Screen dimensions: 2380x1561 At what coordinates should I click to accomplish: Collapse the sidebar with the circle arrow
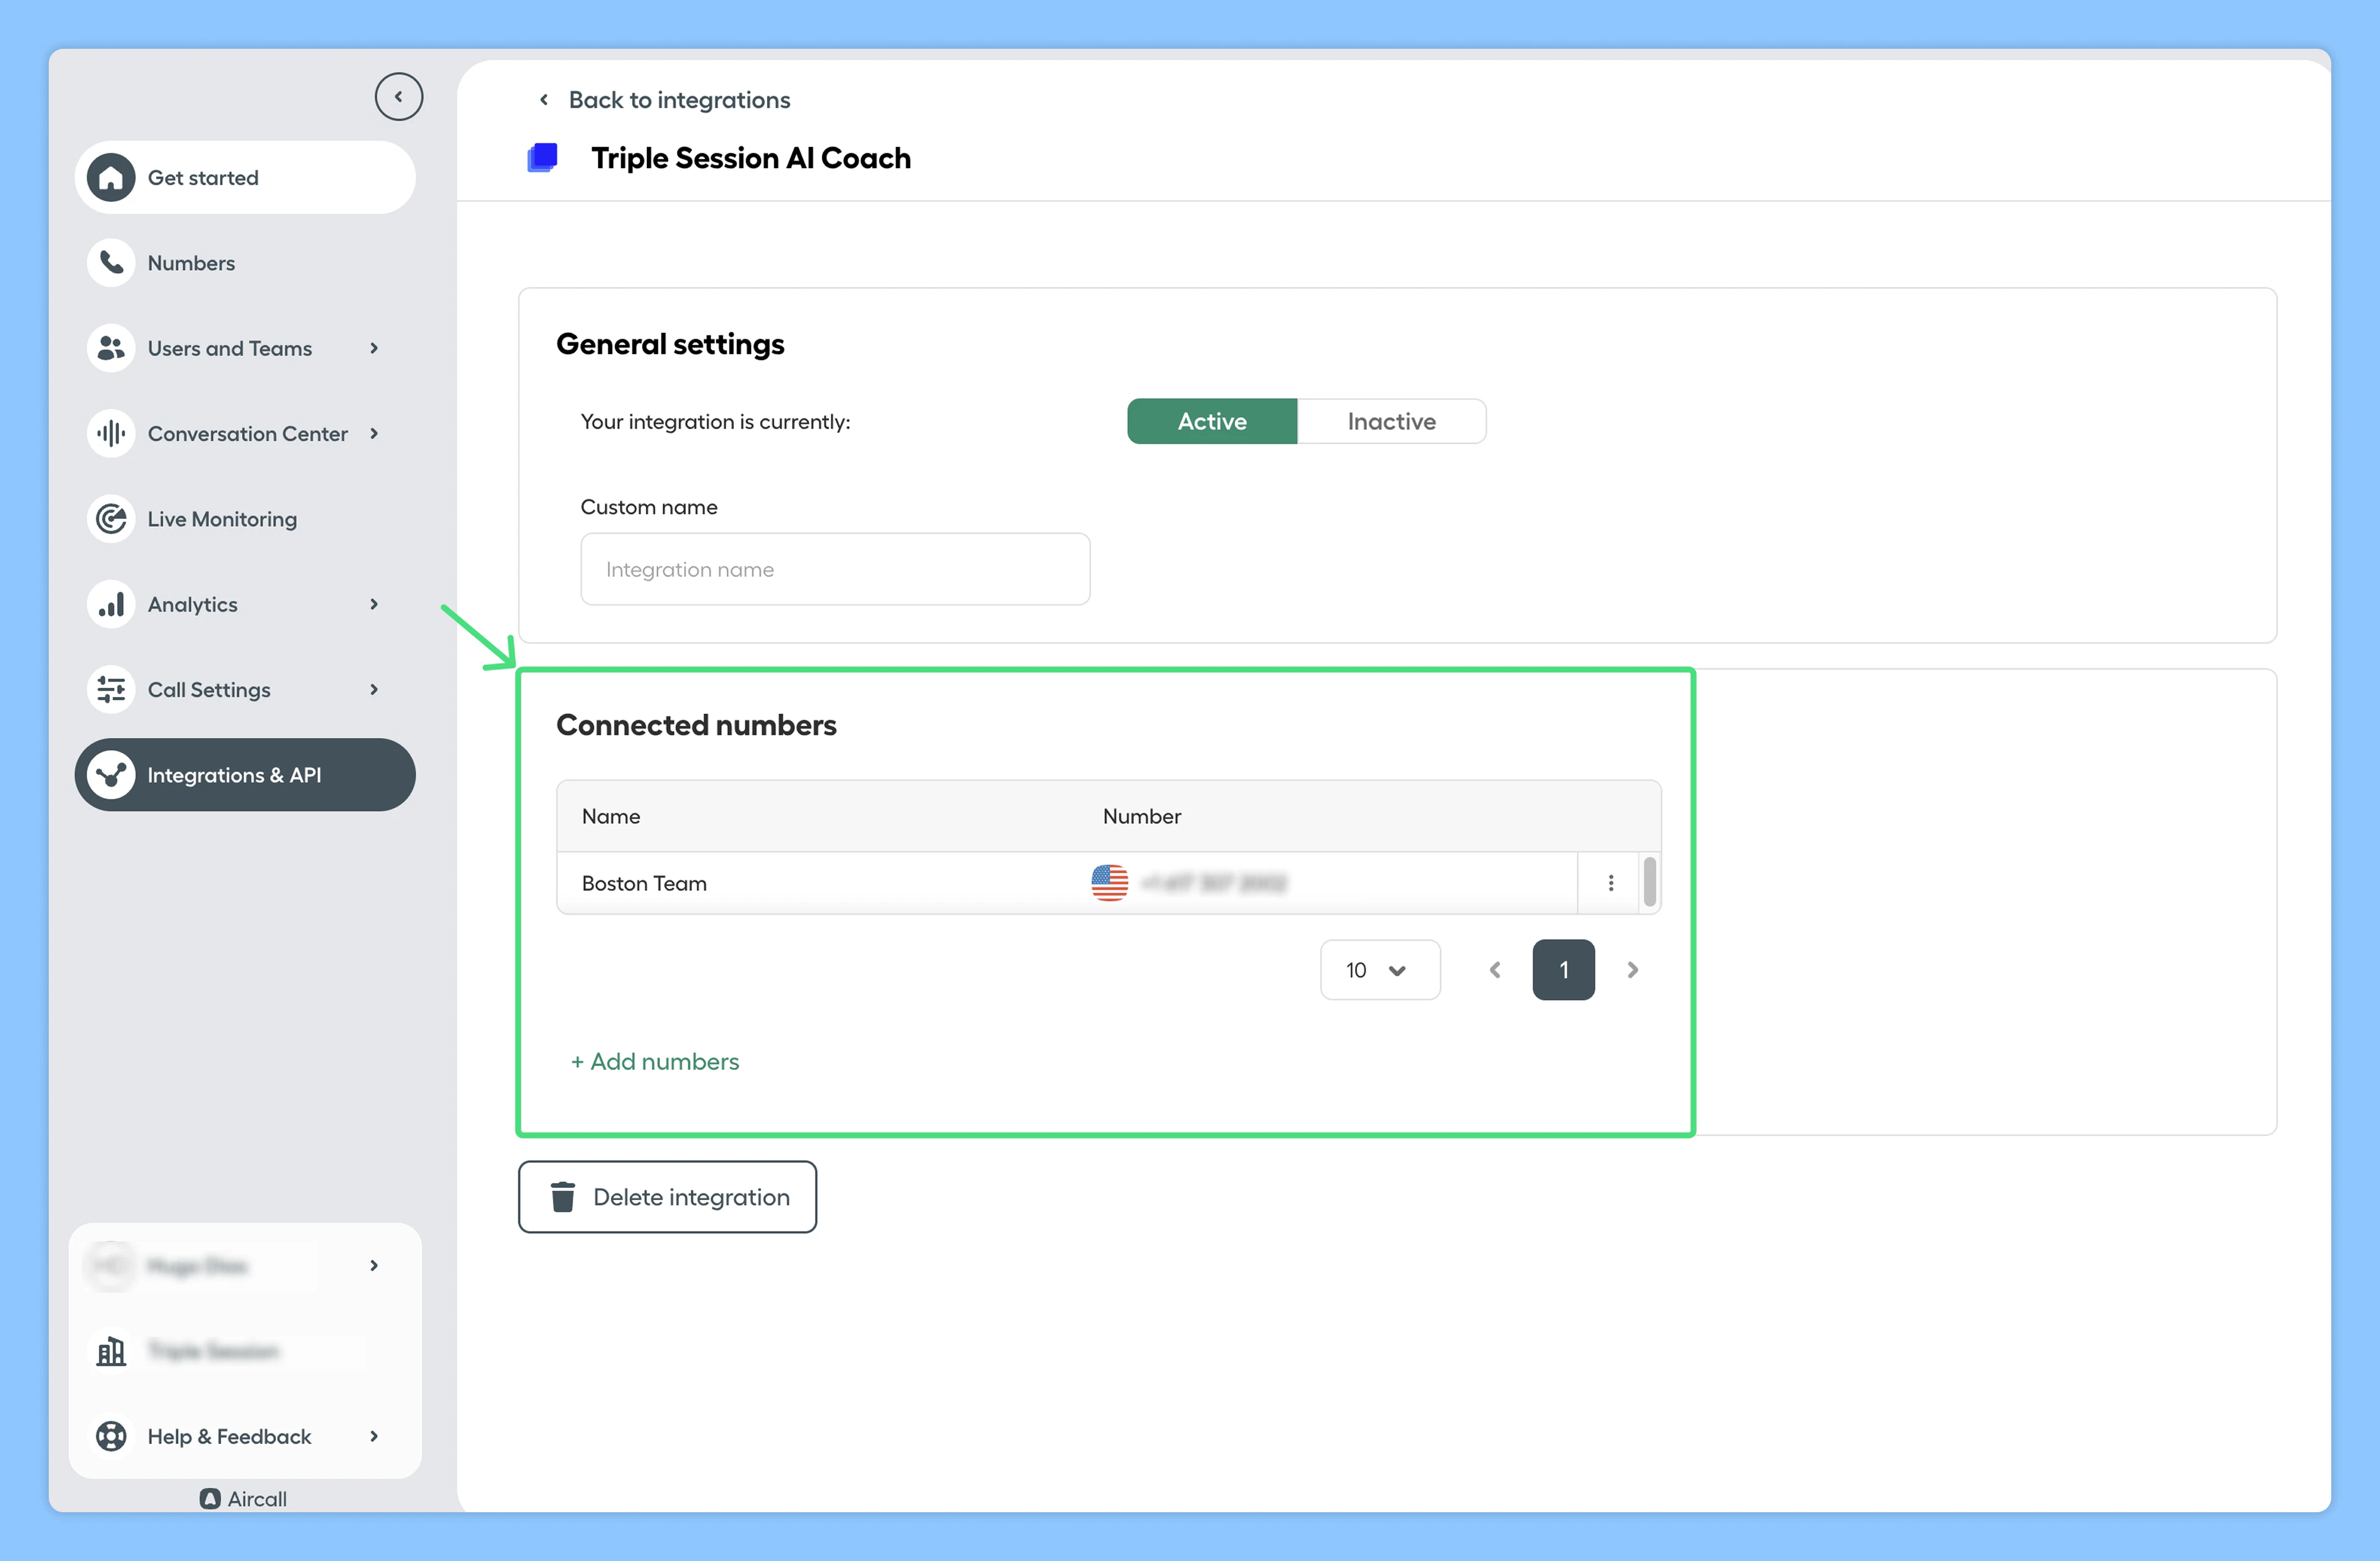tap(398, 97)
